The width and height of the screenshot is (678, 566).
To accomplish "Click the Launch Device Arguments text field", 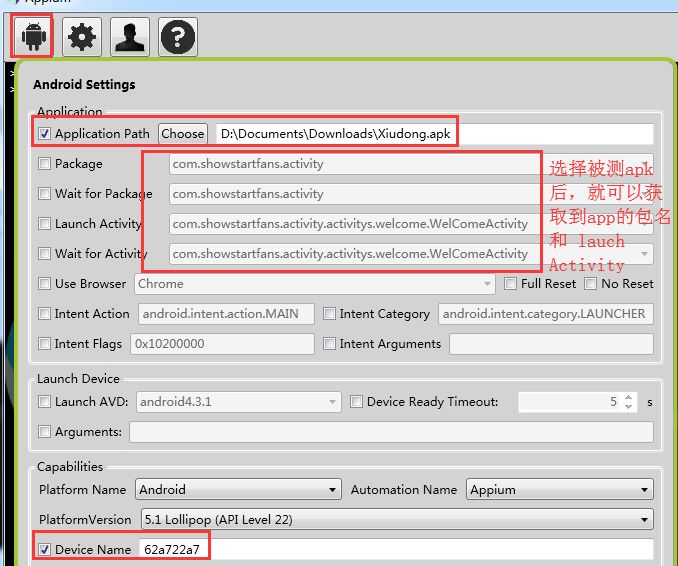I will pyautogui.click(x=391, y=432).
